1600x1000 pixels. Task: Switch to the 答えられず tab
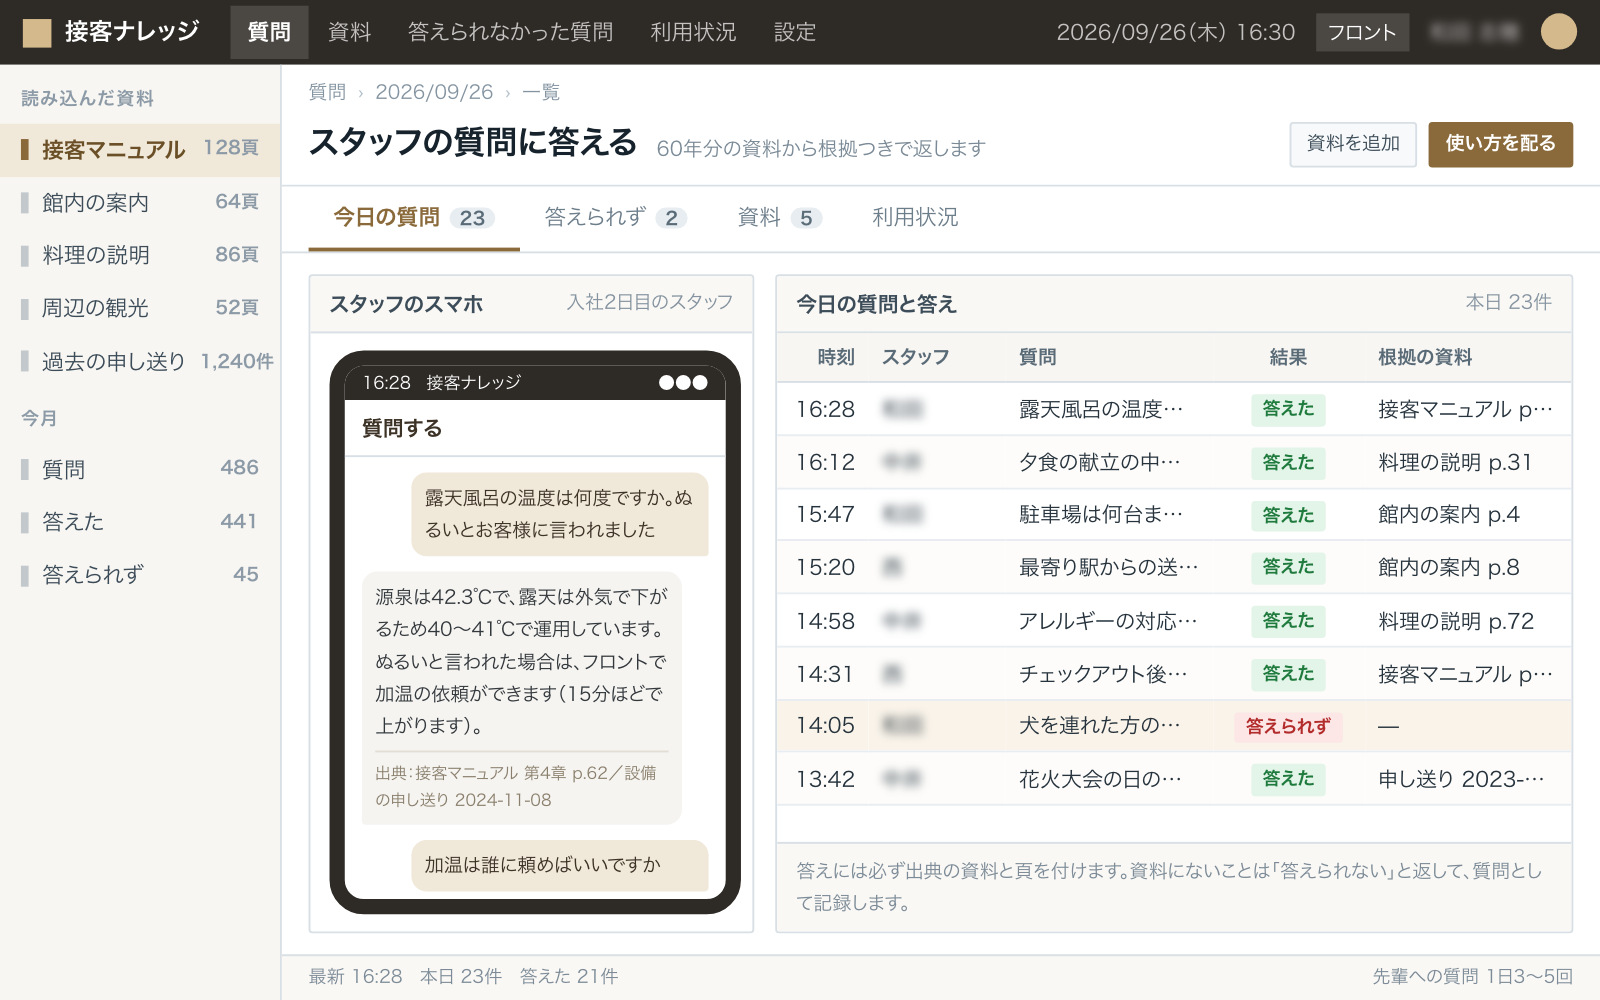coord(615,218)
